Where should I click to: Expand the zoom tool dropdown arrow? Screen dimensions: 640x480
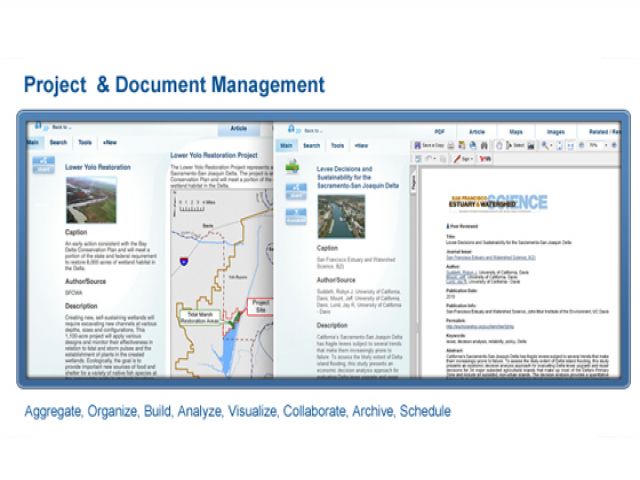point(551,146)
